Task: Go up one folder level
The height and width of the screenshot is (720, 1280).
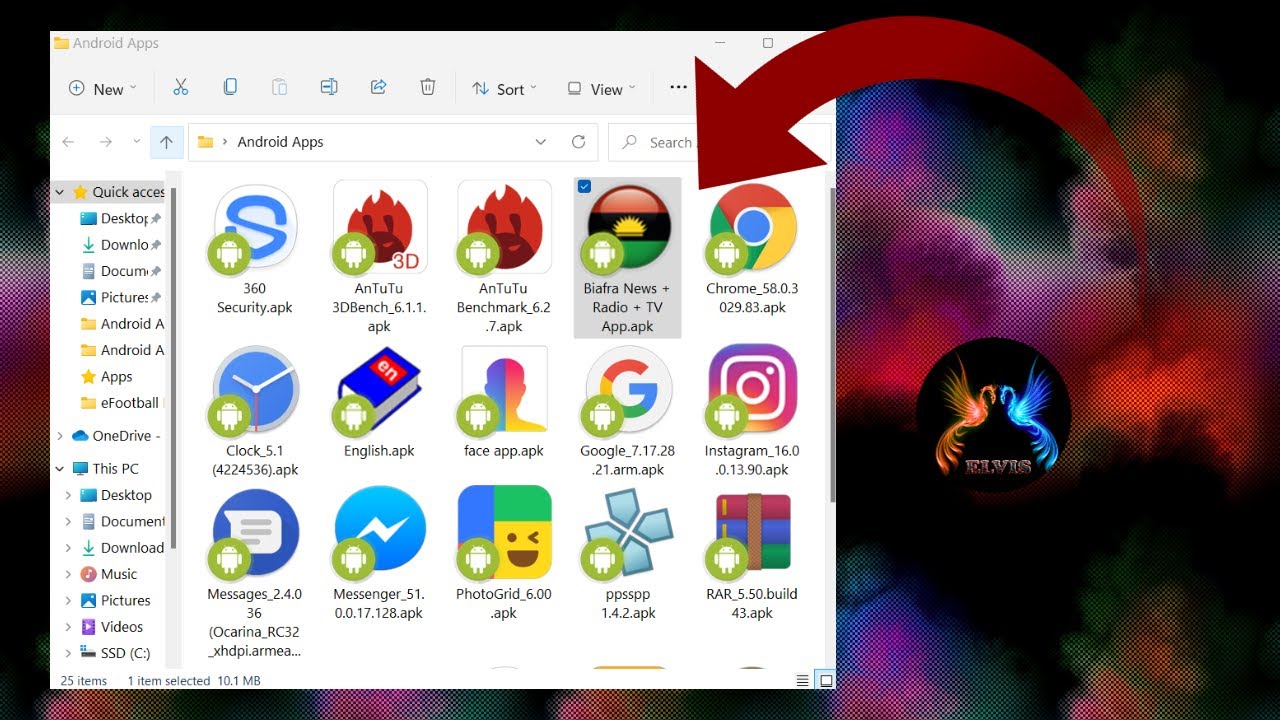Action: pyautogui.click(x=166, y=142)
